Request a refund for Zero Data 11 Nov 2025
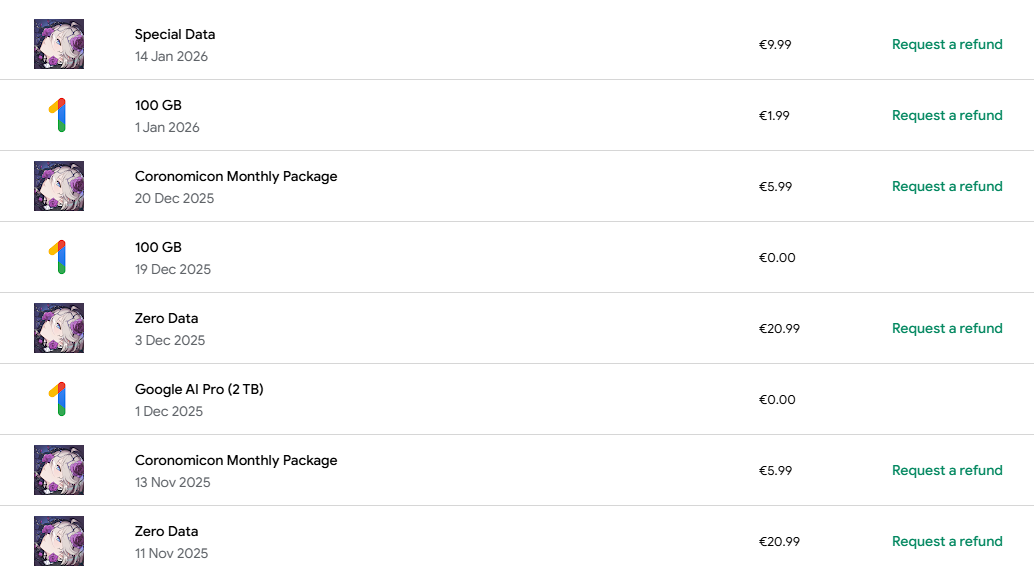Image resolution: width=1034 pixels, height=573 pixels. (x=947, y=541)
